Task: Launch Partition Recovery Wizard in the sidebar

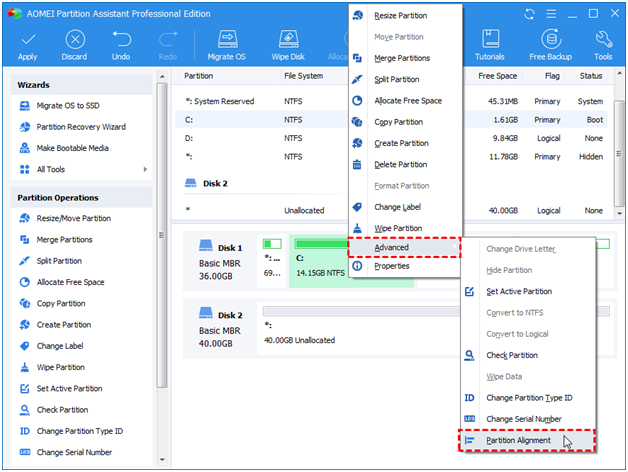Action: pyautogui.click(x=72, y=127)
